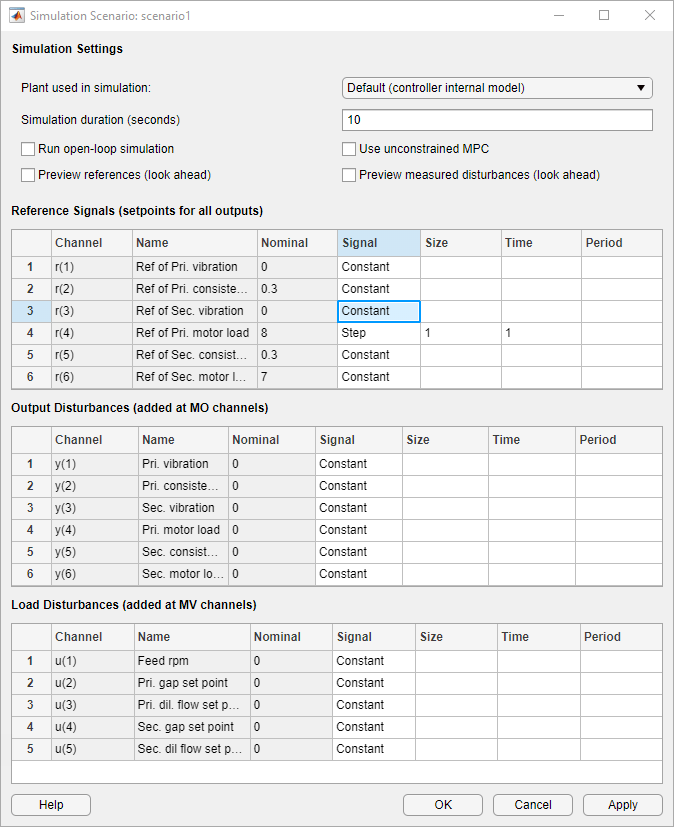
Task: Click the Size cell for Ref of Pri. motor load
Action: (x=460, y=333)
